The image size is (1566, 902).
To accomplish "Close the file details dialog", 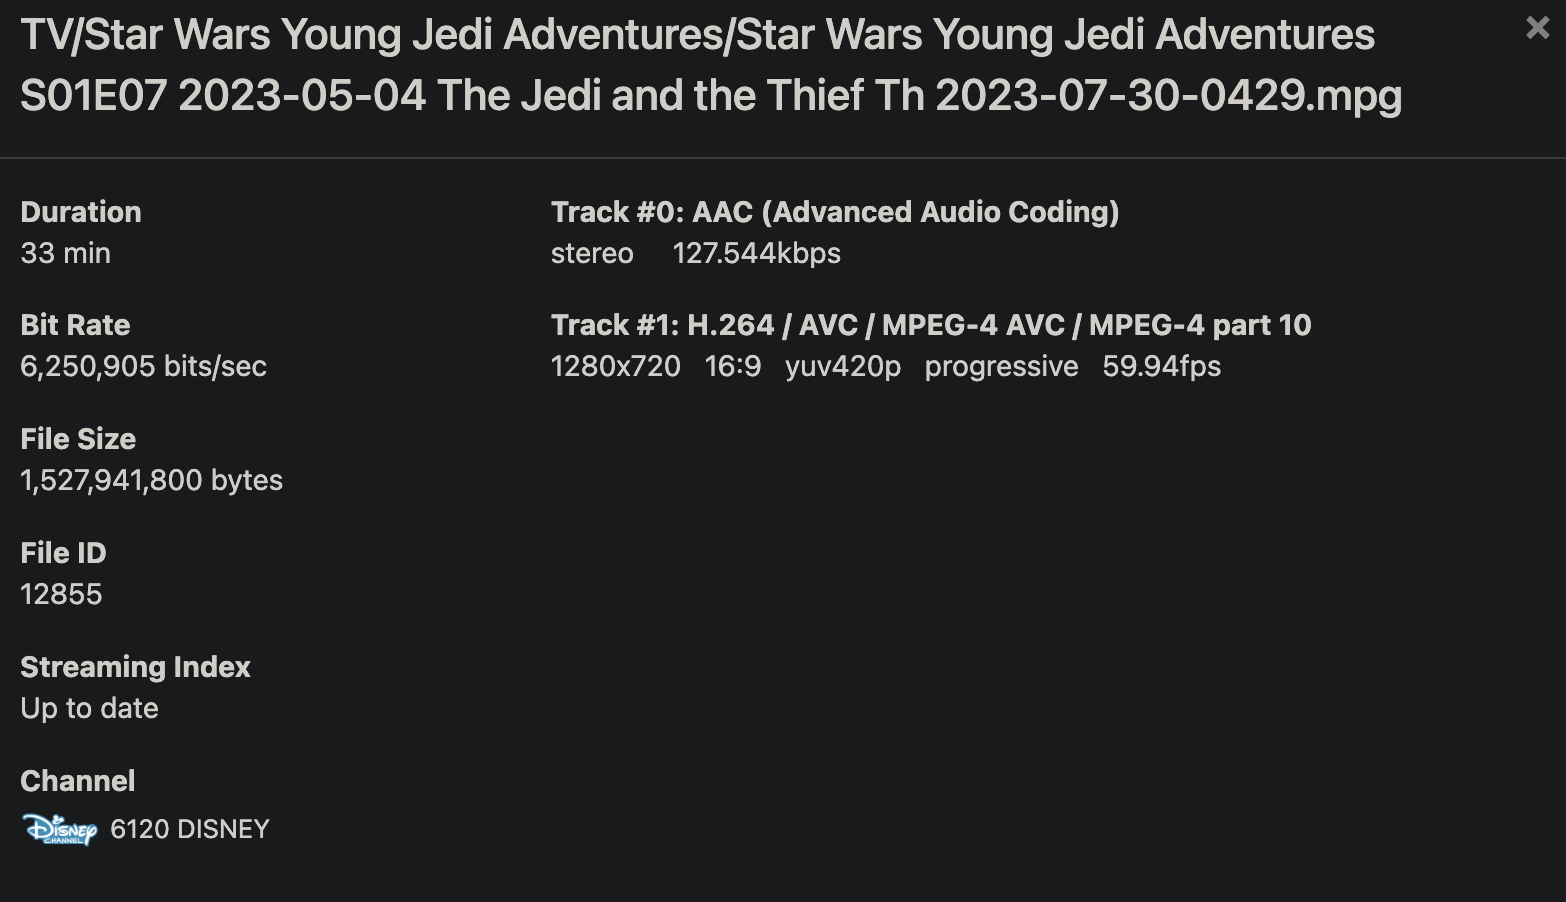I will point(1537,28).
